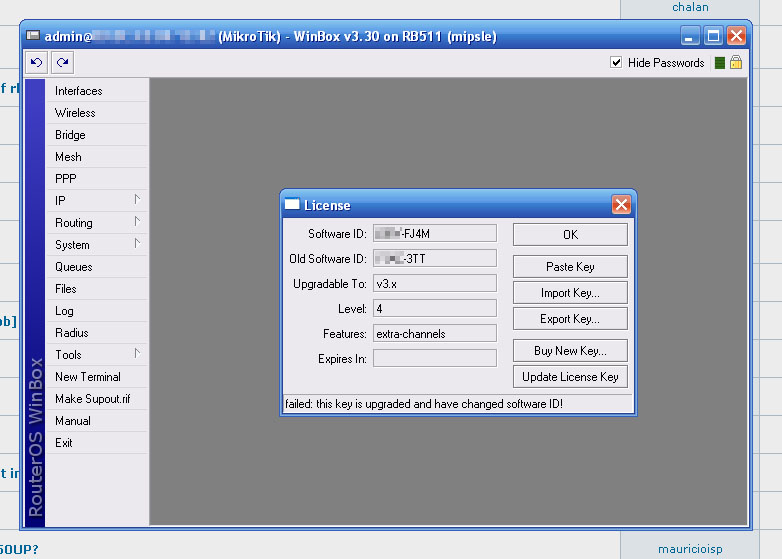782x559 pixels.
Task: Open the Radius menu item
Action: tap(97, 333)
